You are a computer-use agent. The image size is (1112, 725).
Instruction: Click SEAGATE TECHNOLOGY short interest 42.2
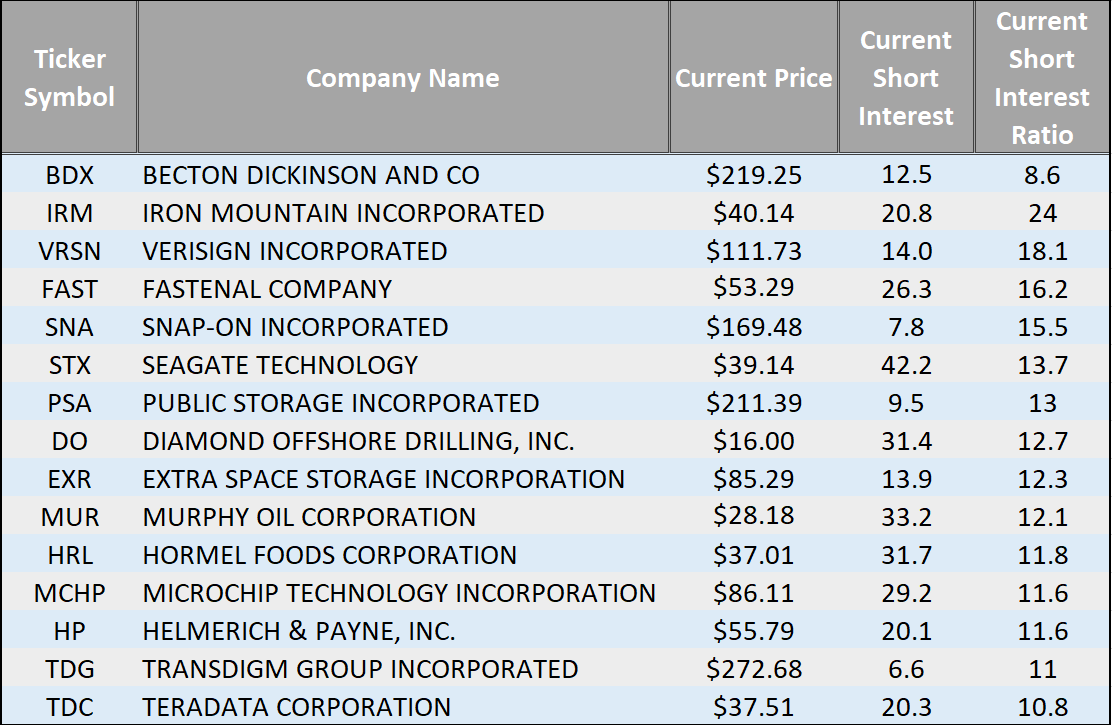(906, 365)
